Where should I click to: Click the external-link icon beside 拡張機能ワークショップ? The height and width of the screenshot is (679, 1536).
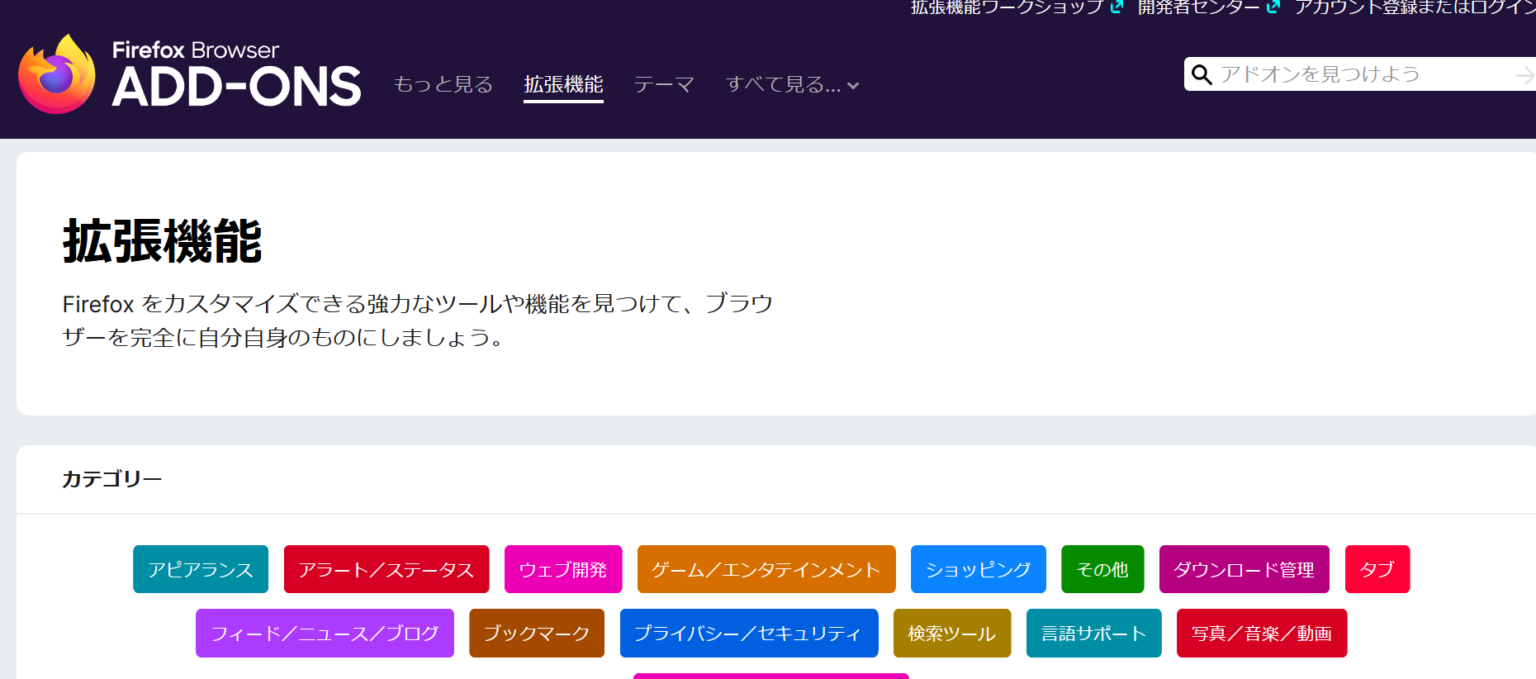1116,8
